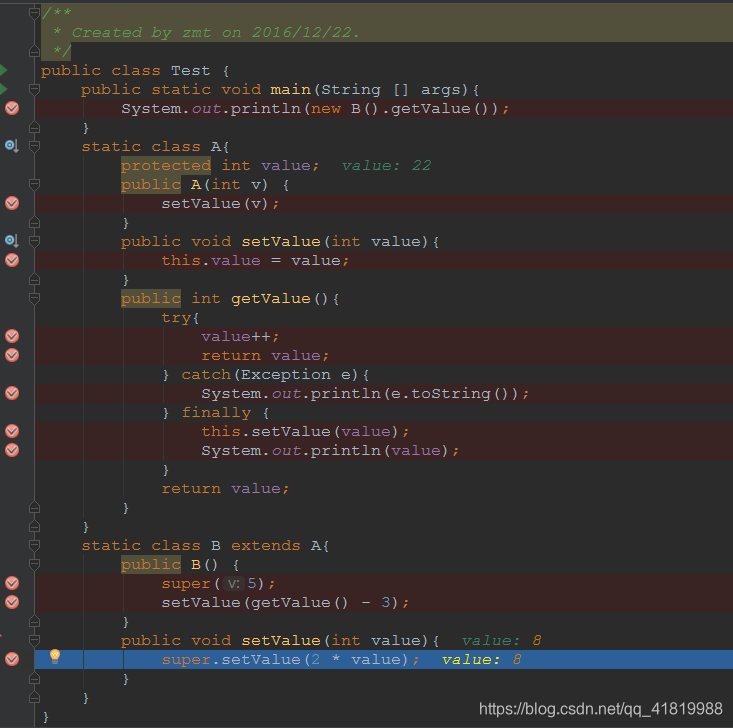Click the overridden marker icon beside class A
Screen dimensions: 733x728
(x=12, y=146)
